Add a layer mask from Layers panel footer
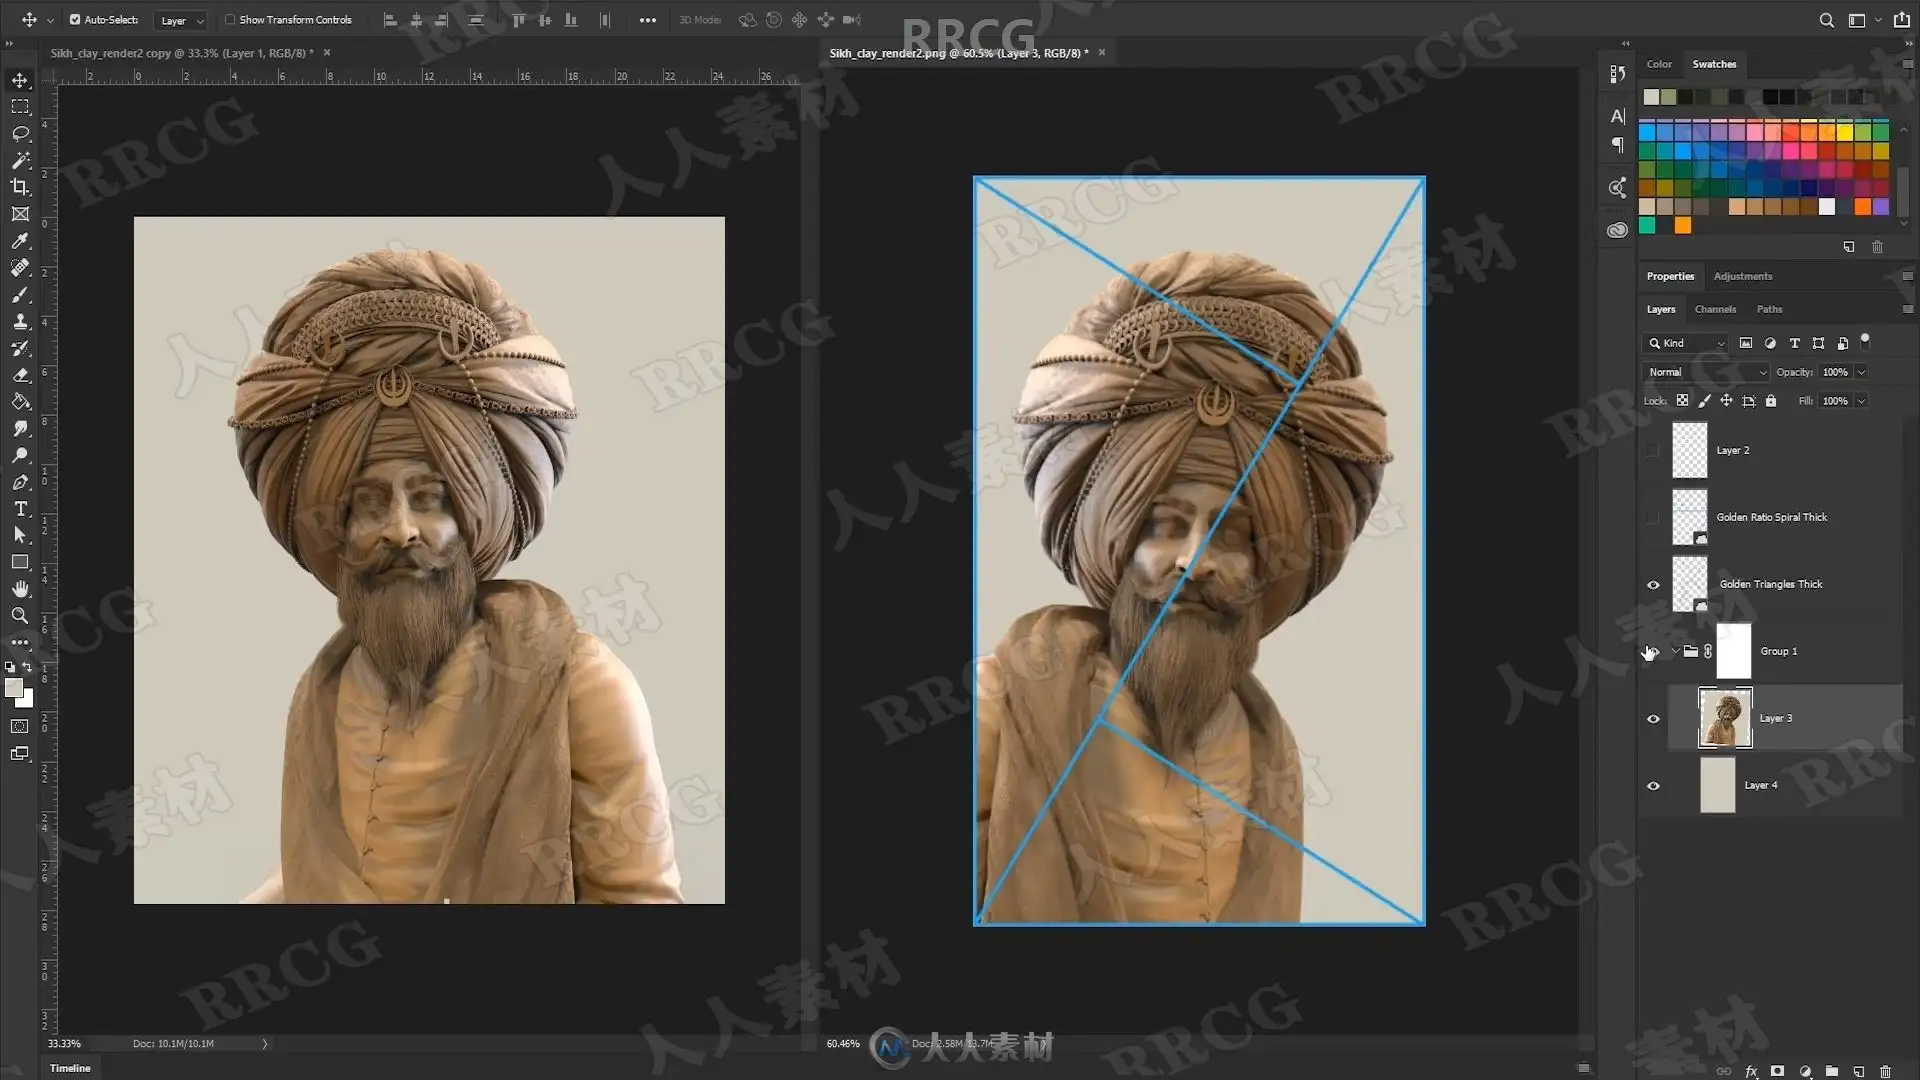Image resolution: width=1920 pixels, height=1080 pixels. (1777, 1071)
